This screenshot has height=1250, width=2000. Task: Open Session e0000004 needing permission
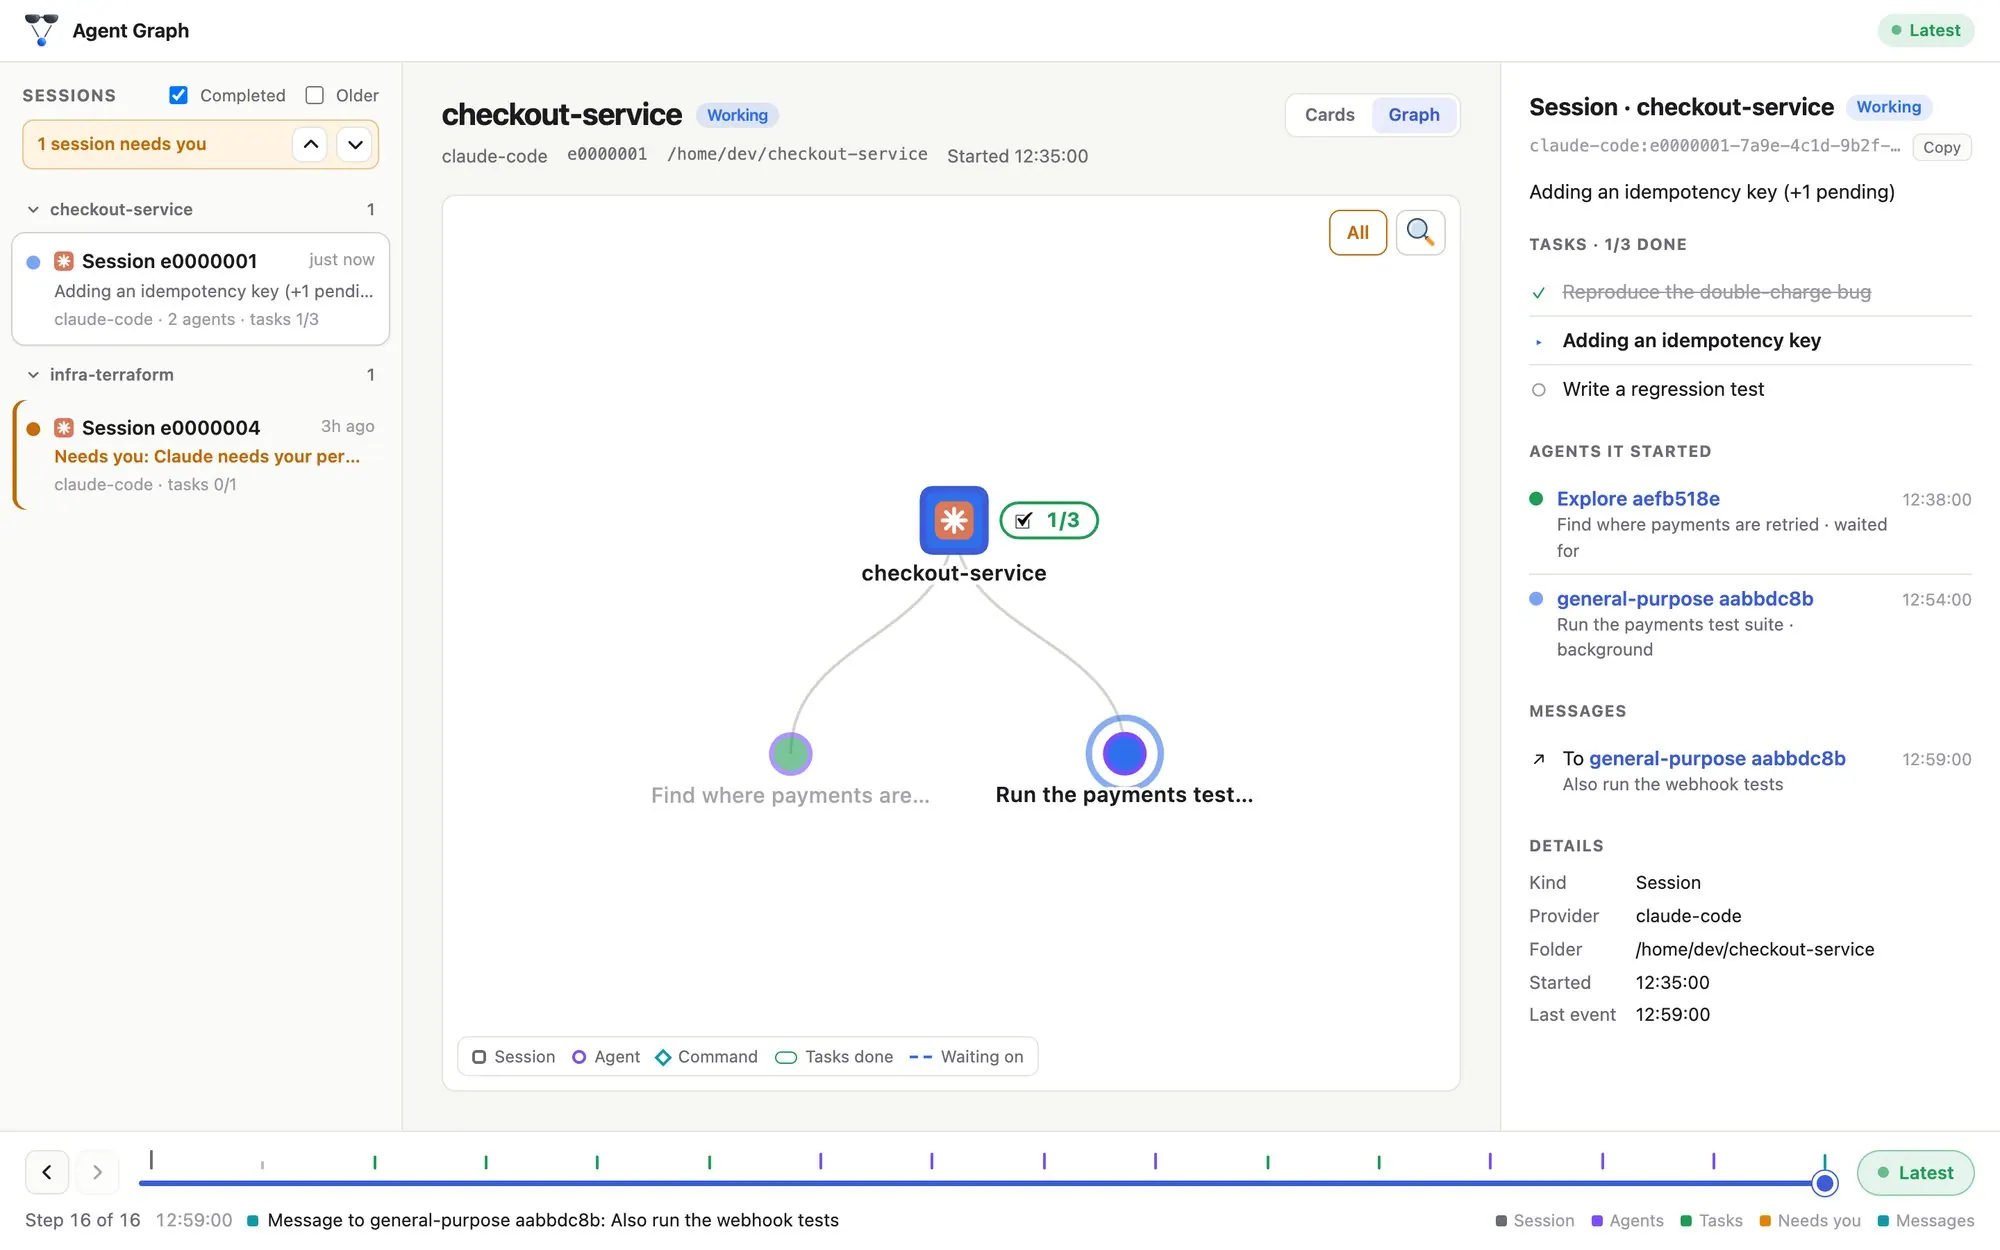(x=200, y=455)
